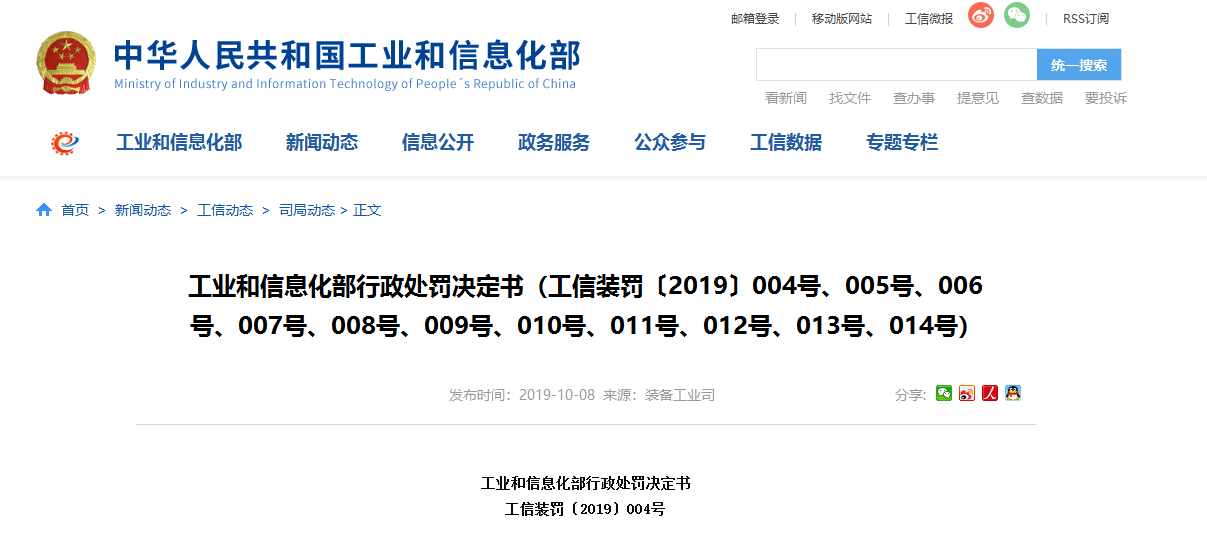The height and width of the screenshot is (540, 1207).
Task: Select 要投诉 search shortcut
Action: tap(1106, 98)
